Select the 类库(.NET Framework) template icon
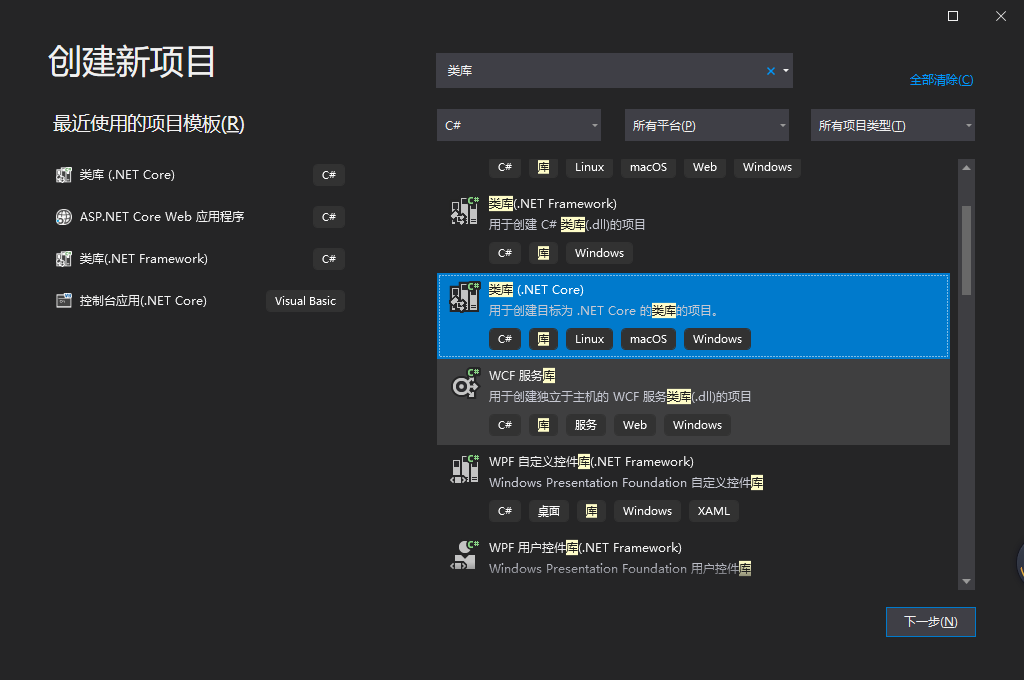This screenshot has width=1024, height=680. click(x=464, y=211)
